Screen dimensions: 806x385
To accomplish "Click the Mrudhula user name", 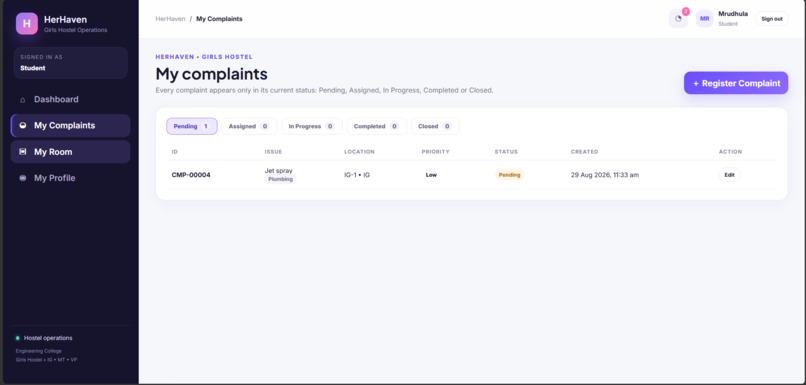I will (x=733, y=14).
